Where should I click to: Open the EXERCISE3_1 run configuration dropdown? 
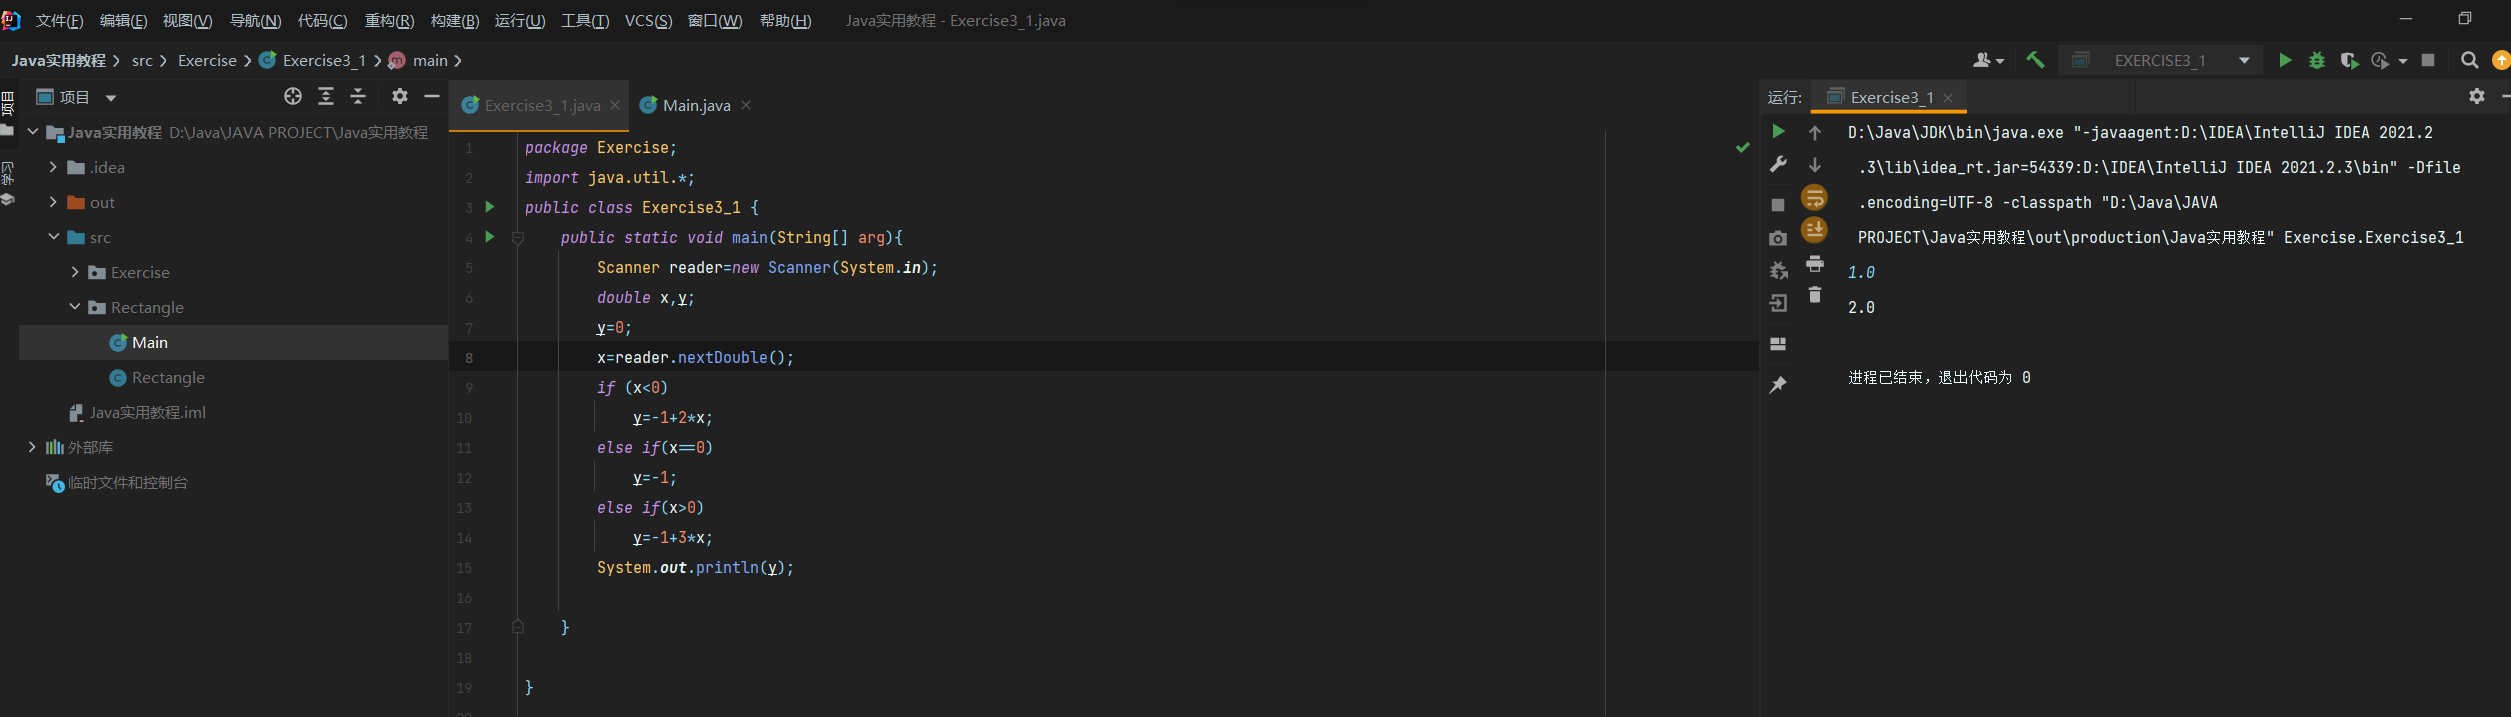pos(2244,60)
